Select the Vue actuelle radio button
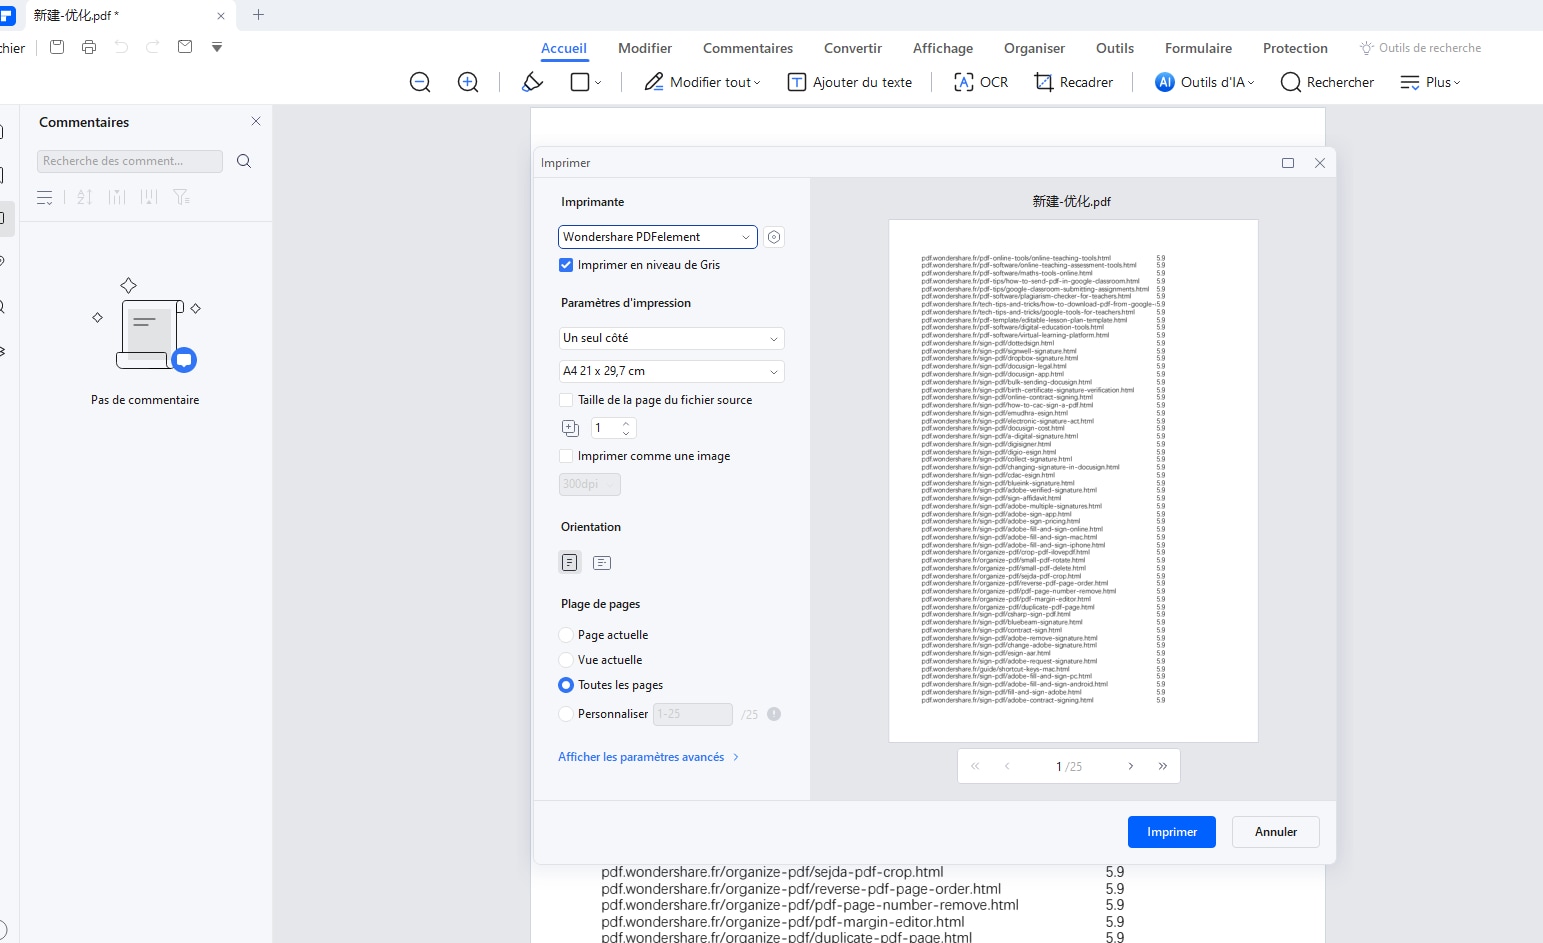The image size is (1543, 943). [566, 660]
